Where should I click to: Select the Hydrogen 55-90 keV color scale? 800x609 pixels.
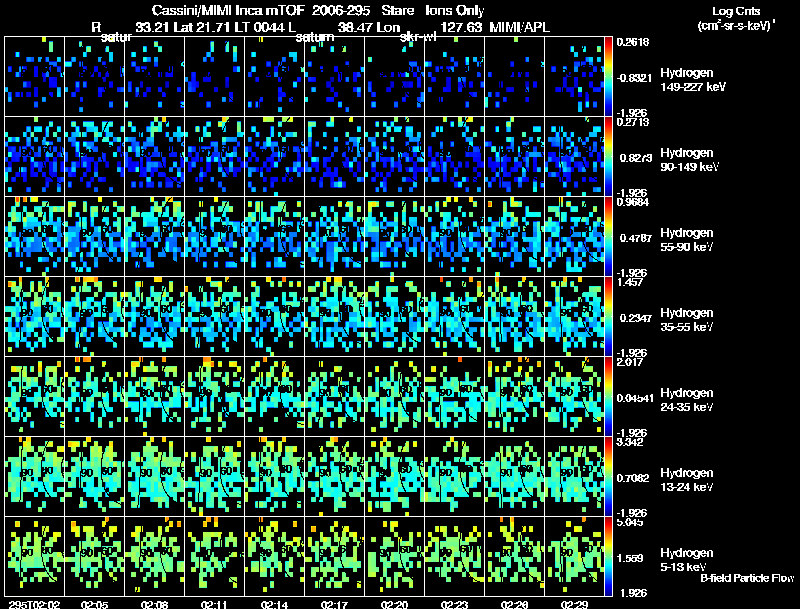[608, 237]
